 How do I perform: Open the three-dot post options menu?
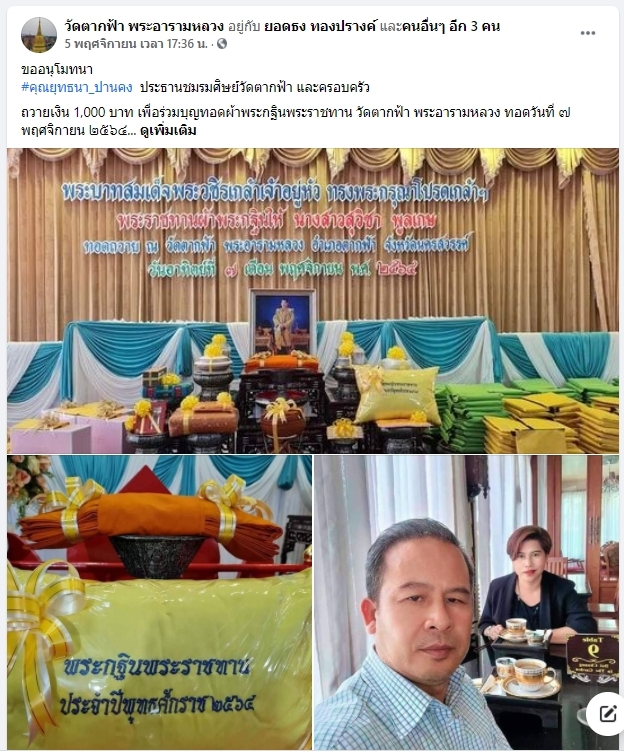click(587, 33)
